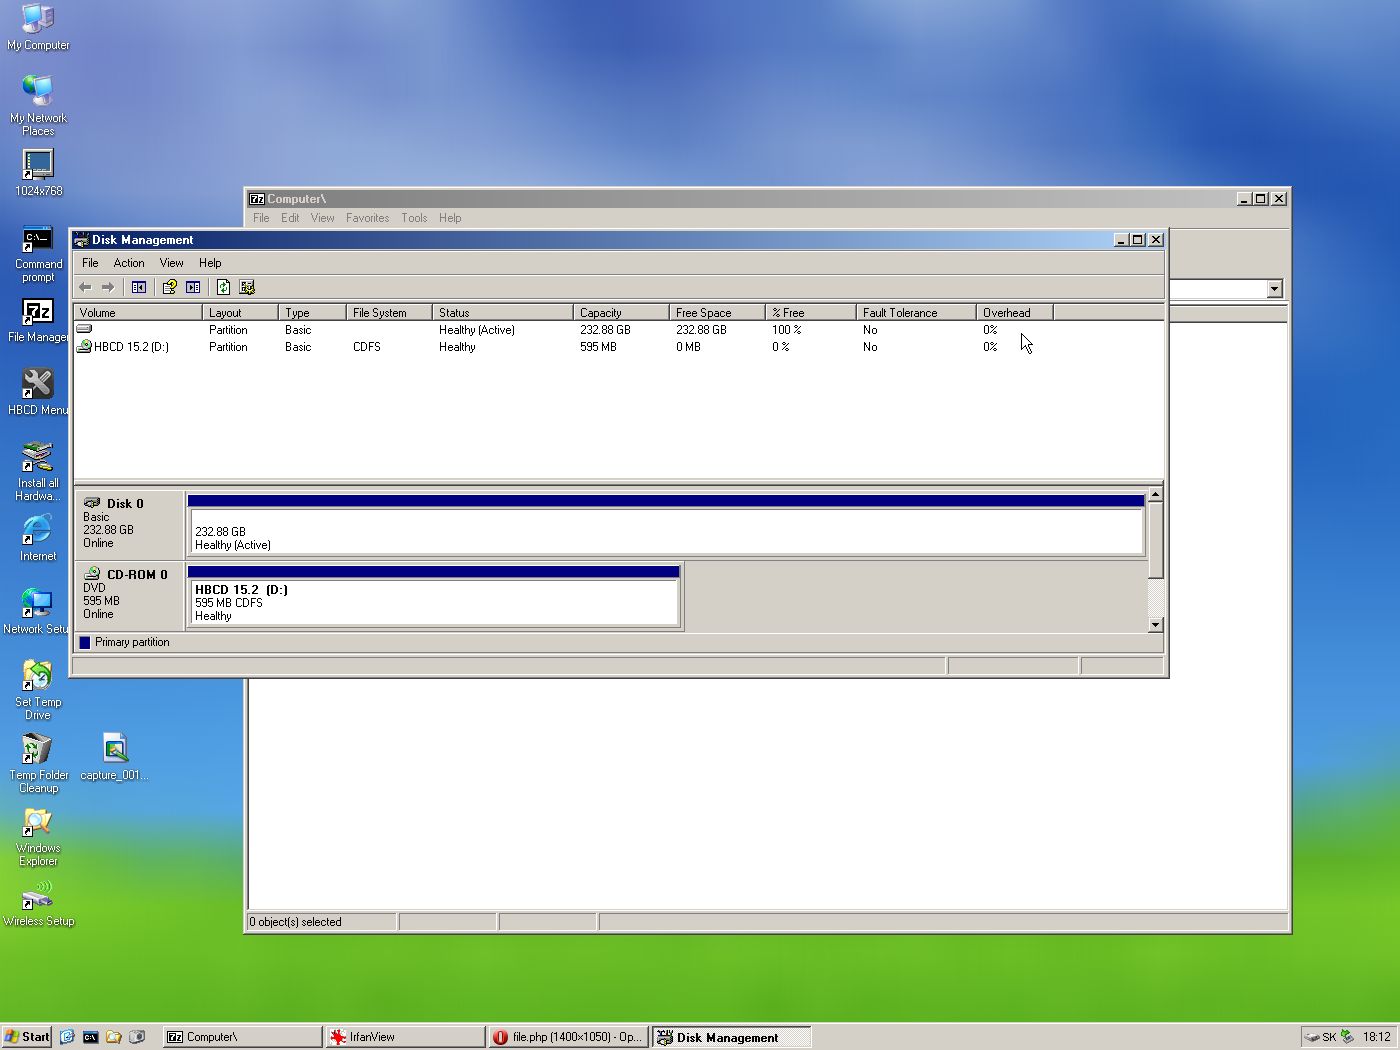Click the folder quick launch icon in taskbar
This screenshot has height=1050, width=1400.
114,1037
